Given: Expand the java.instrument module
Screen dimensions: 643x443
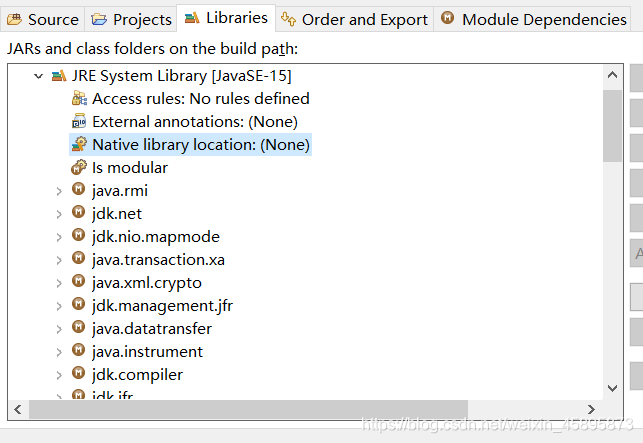Looking at the screenshot, I should click(59, 352).
